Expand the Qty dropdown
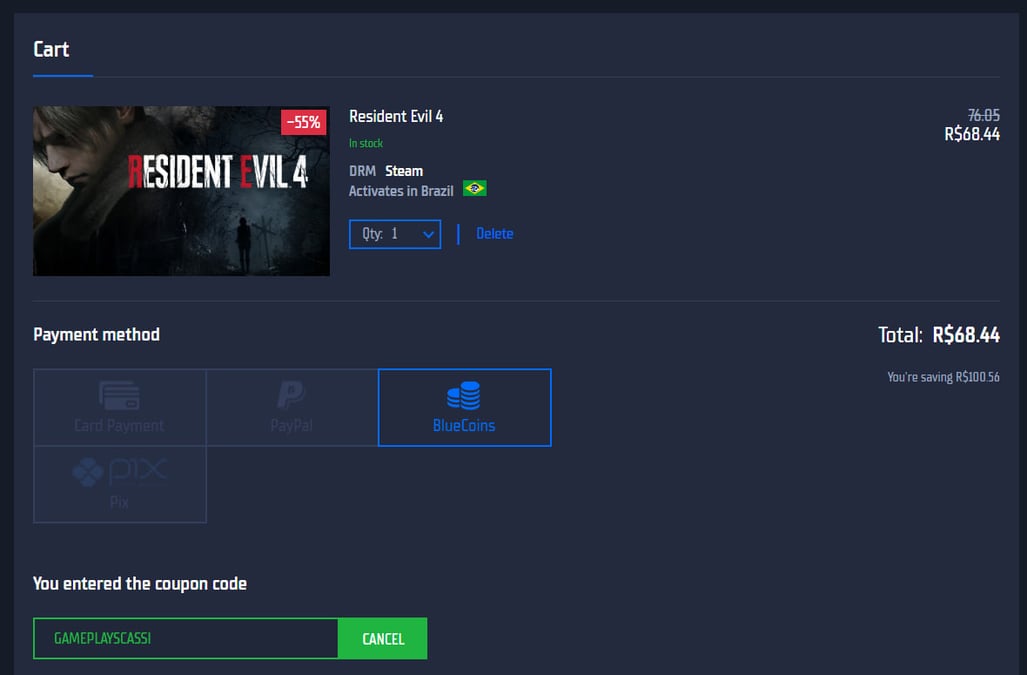1027x675 pixels. 395,234
